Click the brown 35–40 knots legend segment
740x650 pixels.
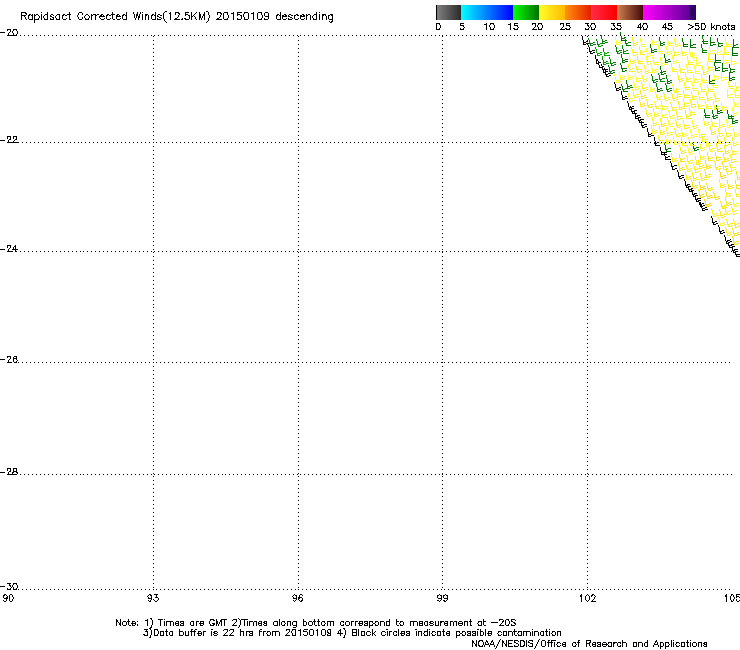point(630,12)
